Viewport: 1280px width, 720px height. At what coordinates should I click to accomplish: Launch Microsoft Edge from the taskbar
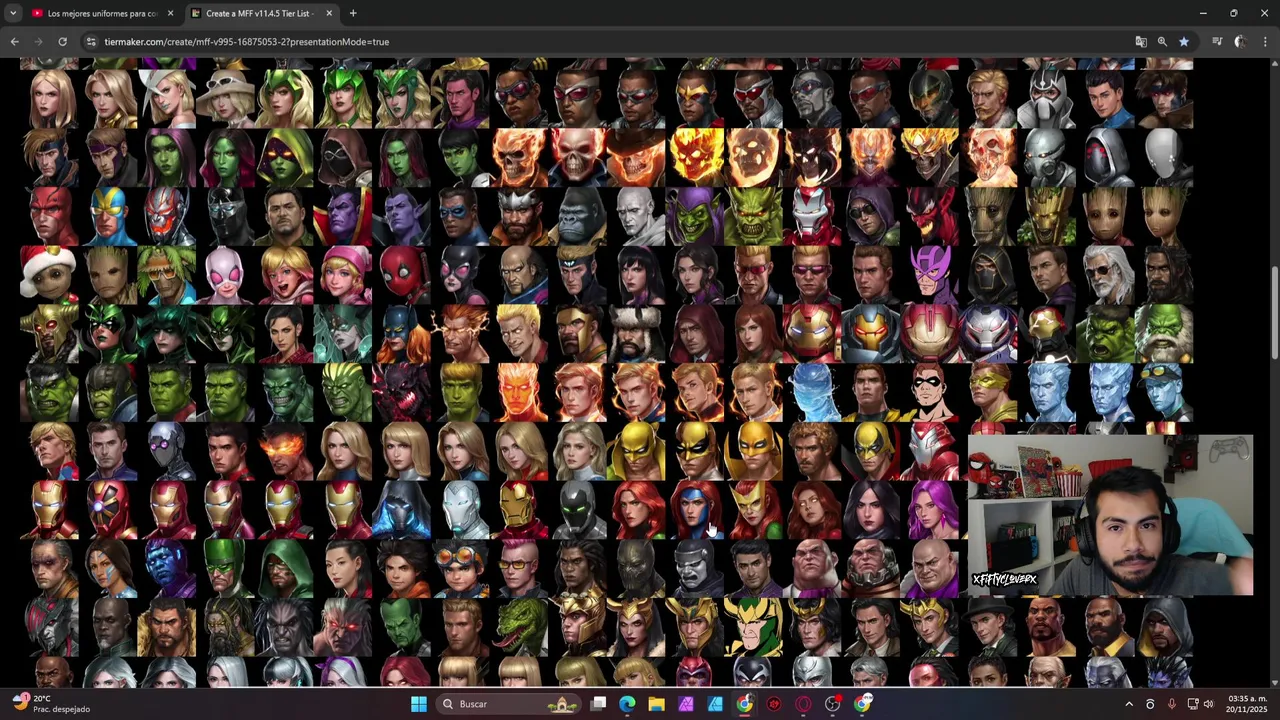pos(627,704)
